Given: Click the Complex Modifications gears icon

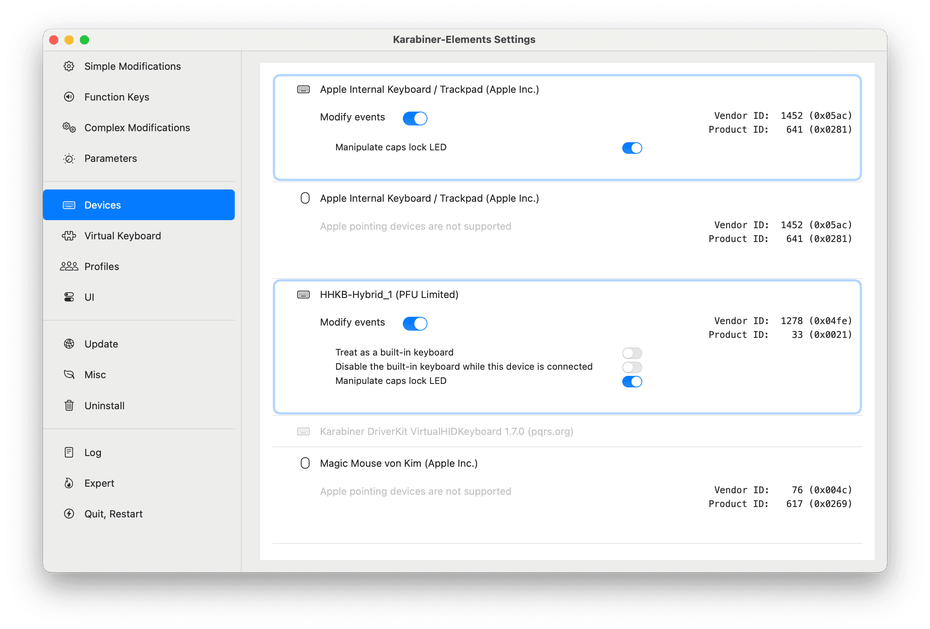Looking at the screenshot, I should click(x=69, y=128).
